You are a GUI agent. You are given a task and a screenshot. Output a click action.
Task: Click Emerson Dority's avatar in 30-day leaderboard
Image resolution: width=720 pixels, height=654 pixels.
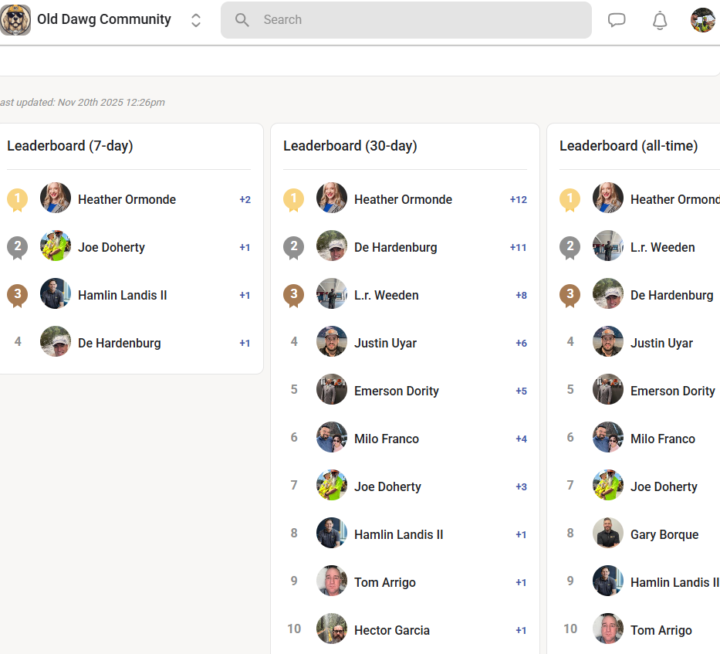click(x=332, y=390)
